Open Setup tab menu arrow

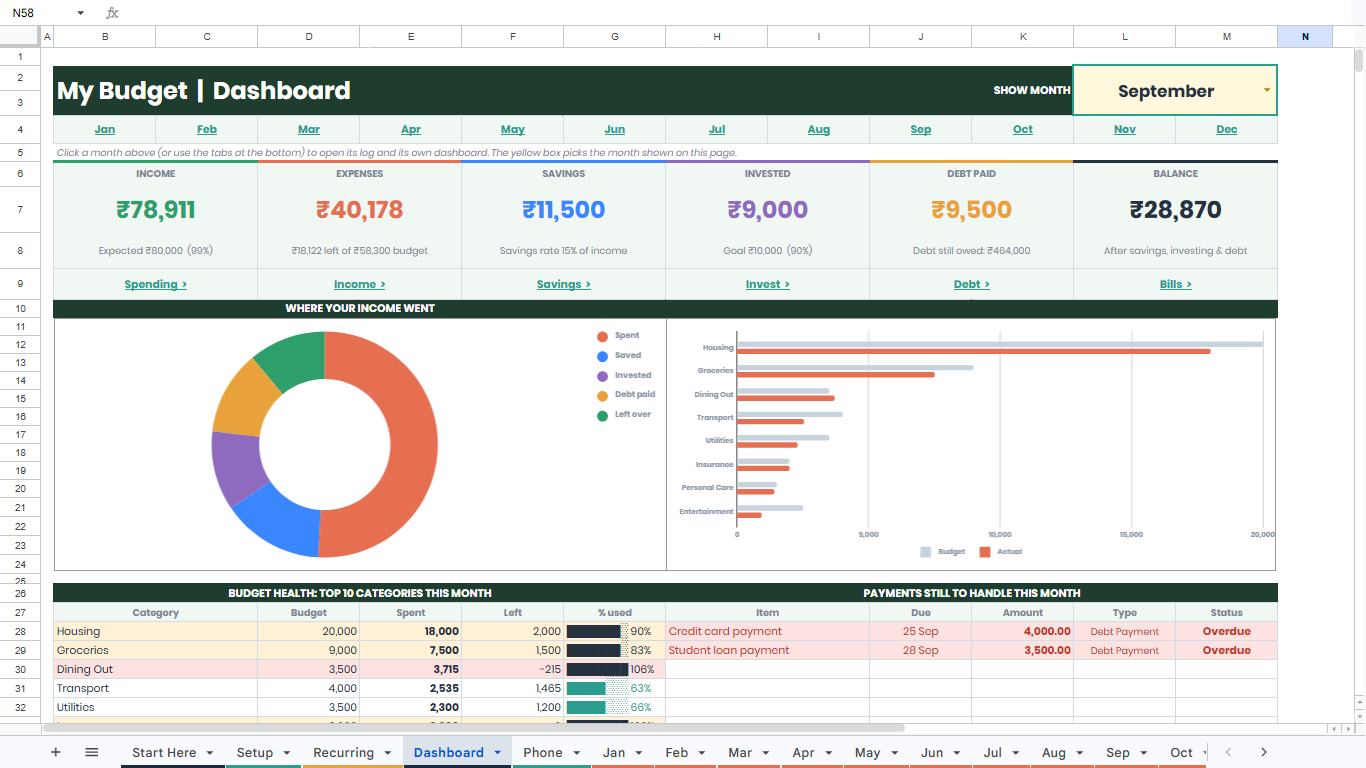(287, 753)
